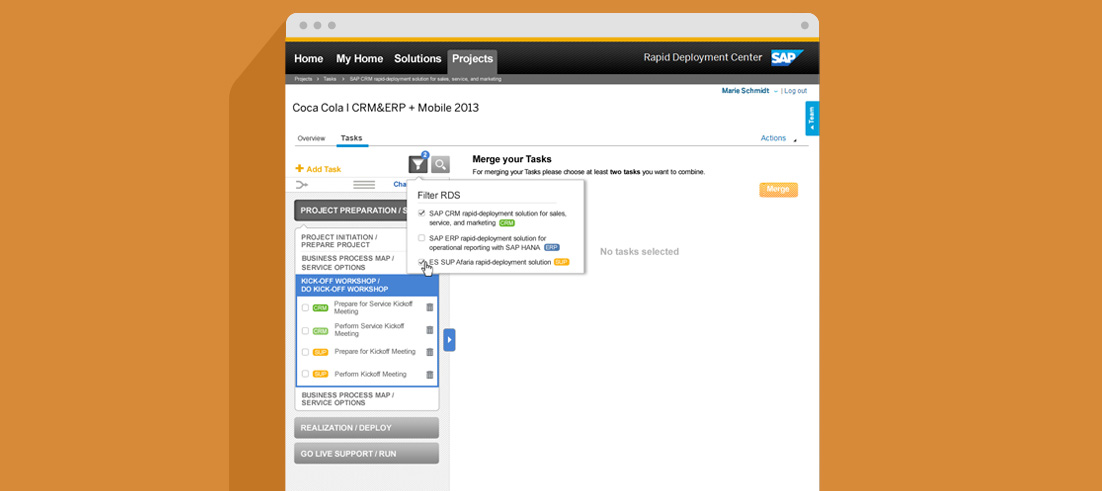The image size is (1102, 491).
Task: Click 'No tasks selected' text
Action: pyautogui.click(x=639, y=251)
